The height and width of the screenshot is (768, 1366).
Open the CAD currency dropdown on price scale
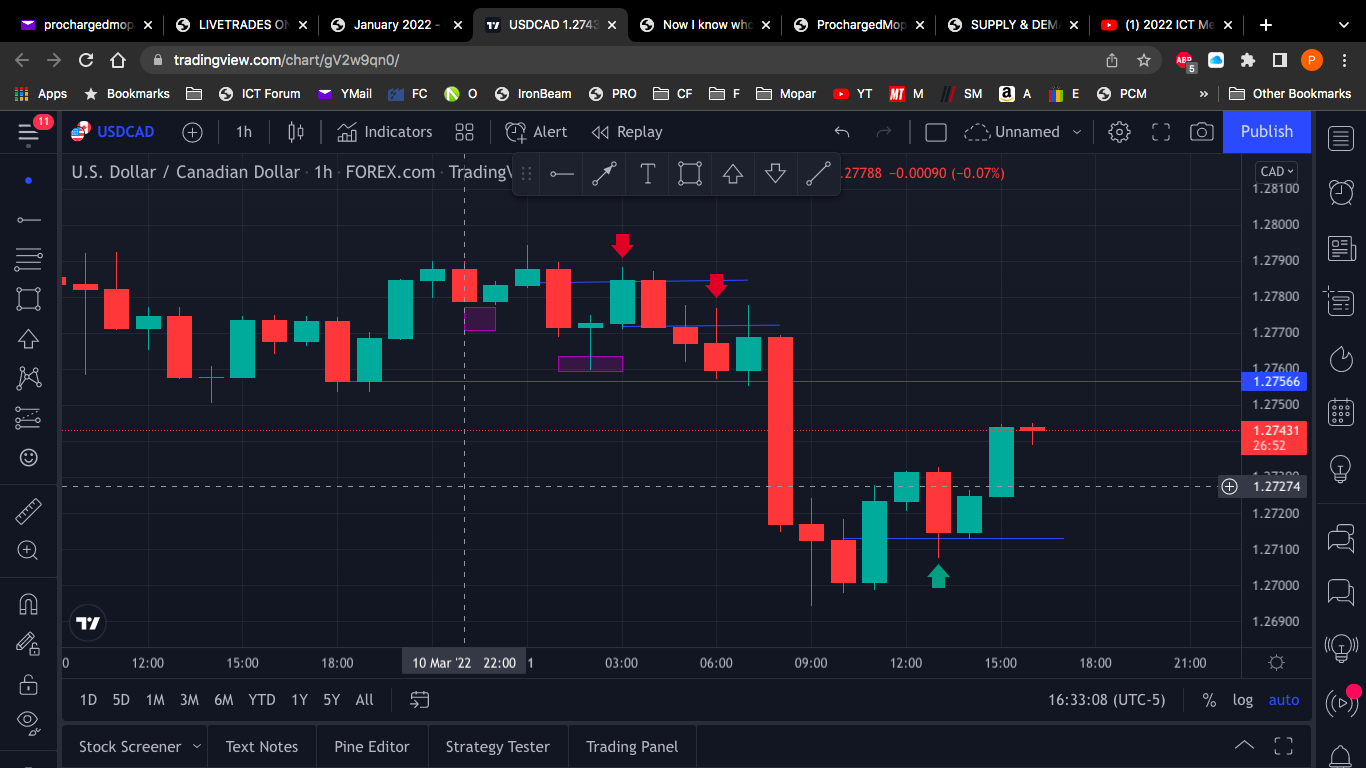tap(1277, 171)
